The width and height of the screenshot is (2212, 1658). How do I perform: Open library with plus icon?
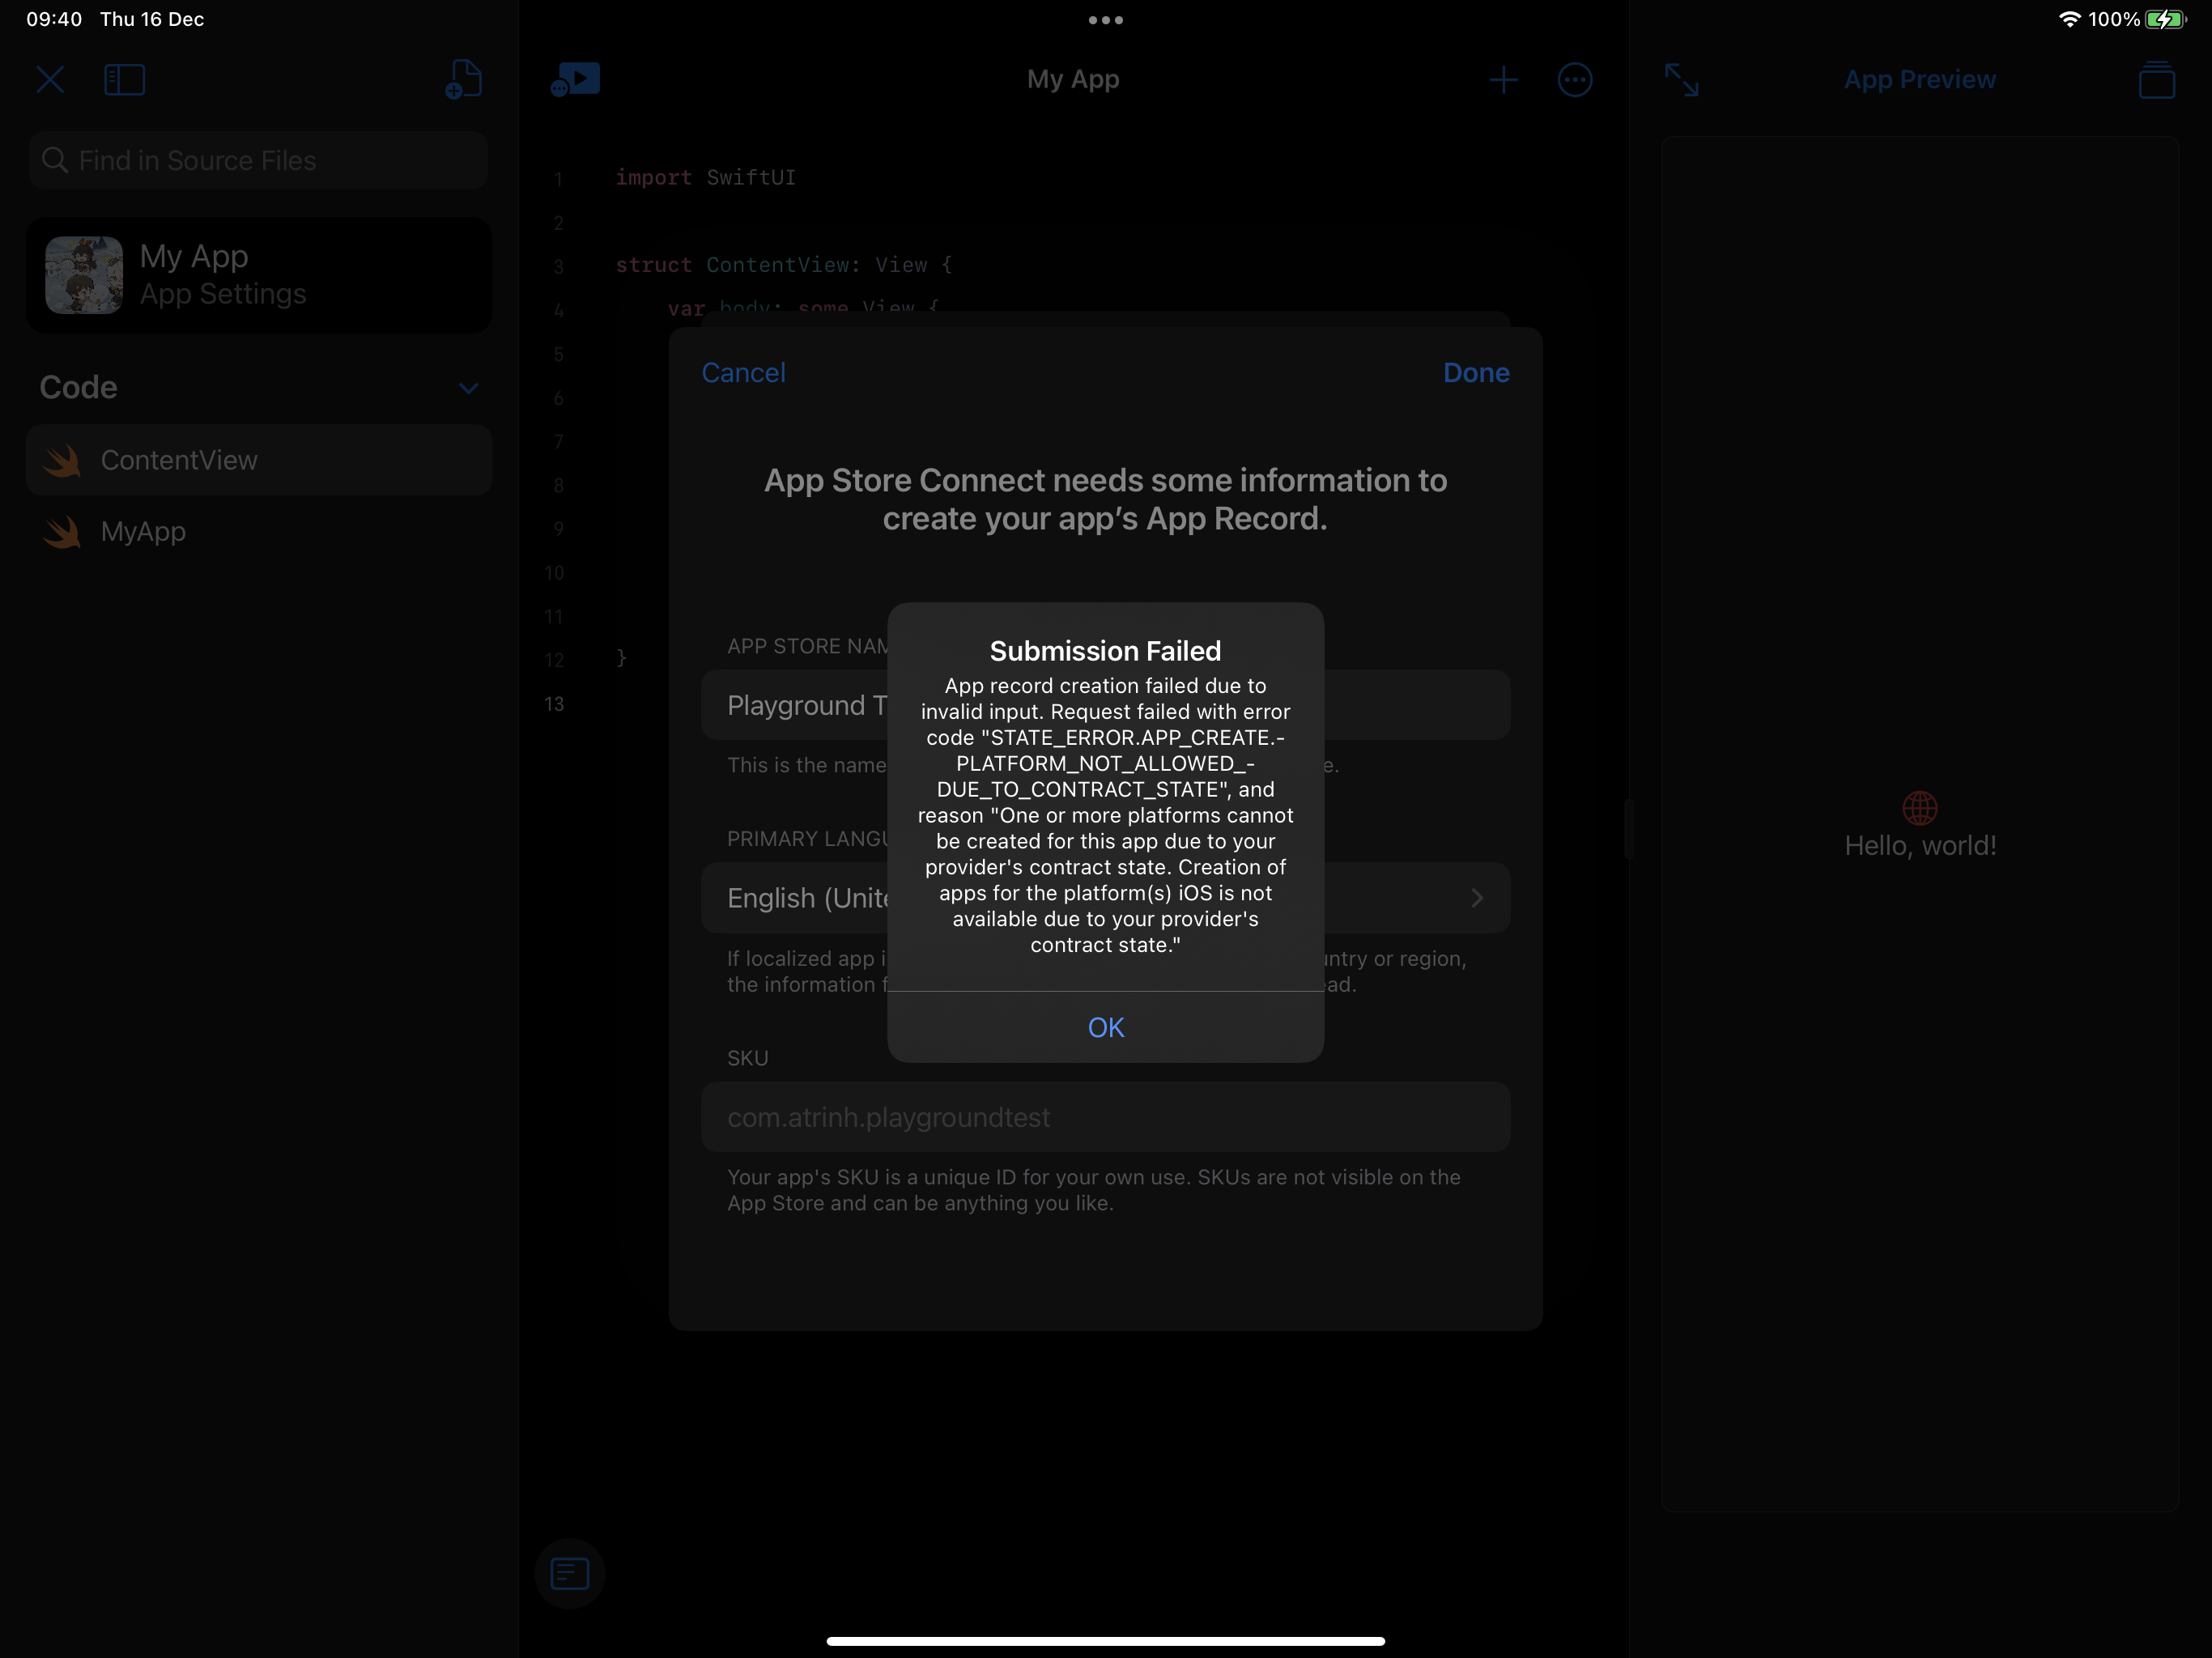(x=1503, y=80)
